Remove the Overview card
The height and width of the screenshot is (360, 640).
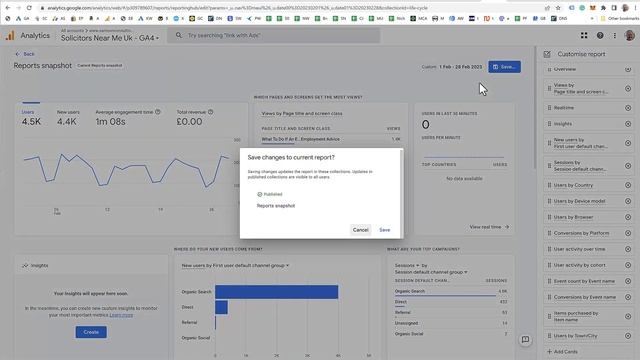click(628, 69)
